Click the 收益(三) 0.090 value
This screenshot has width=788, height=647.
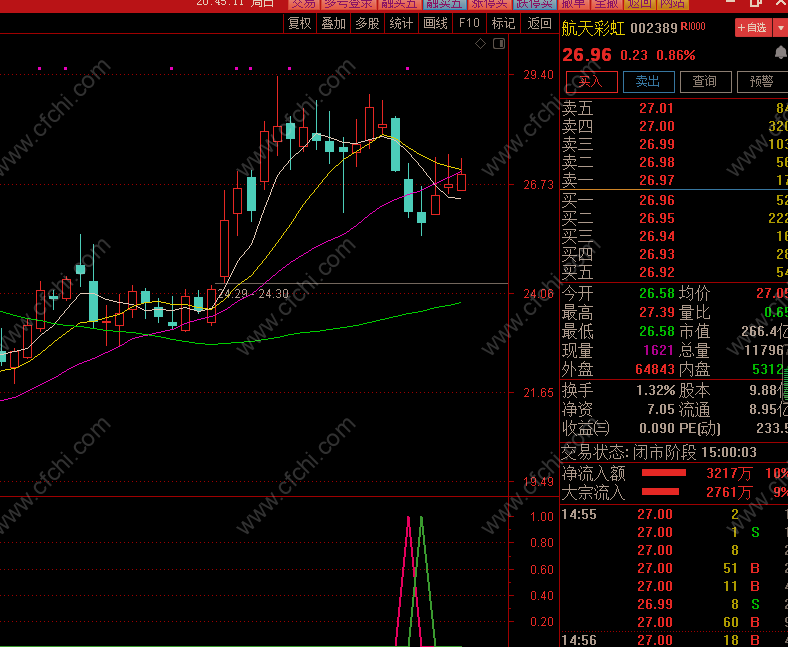point(657,428)
